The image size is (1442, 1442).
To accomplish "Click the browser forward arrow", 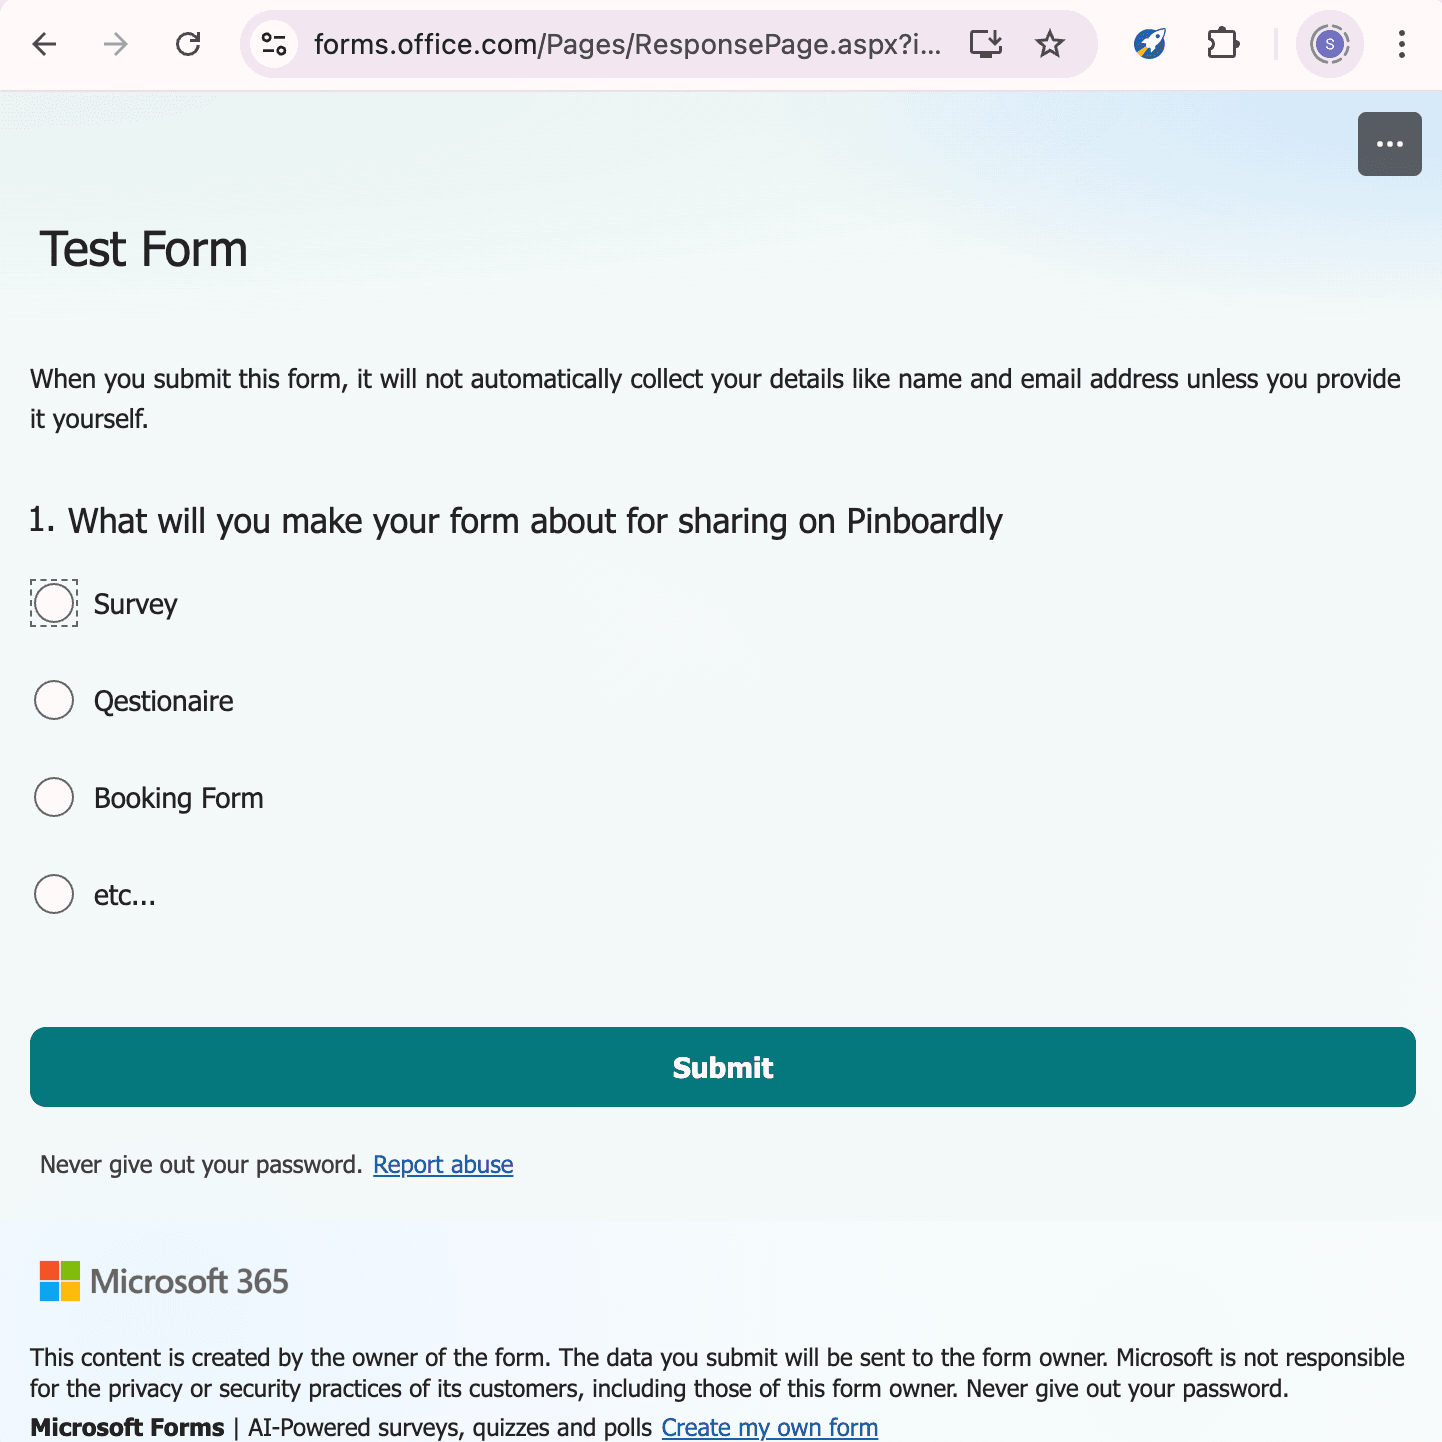I will coord(115,44).
